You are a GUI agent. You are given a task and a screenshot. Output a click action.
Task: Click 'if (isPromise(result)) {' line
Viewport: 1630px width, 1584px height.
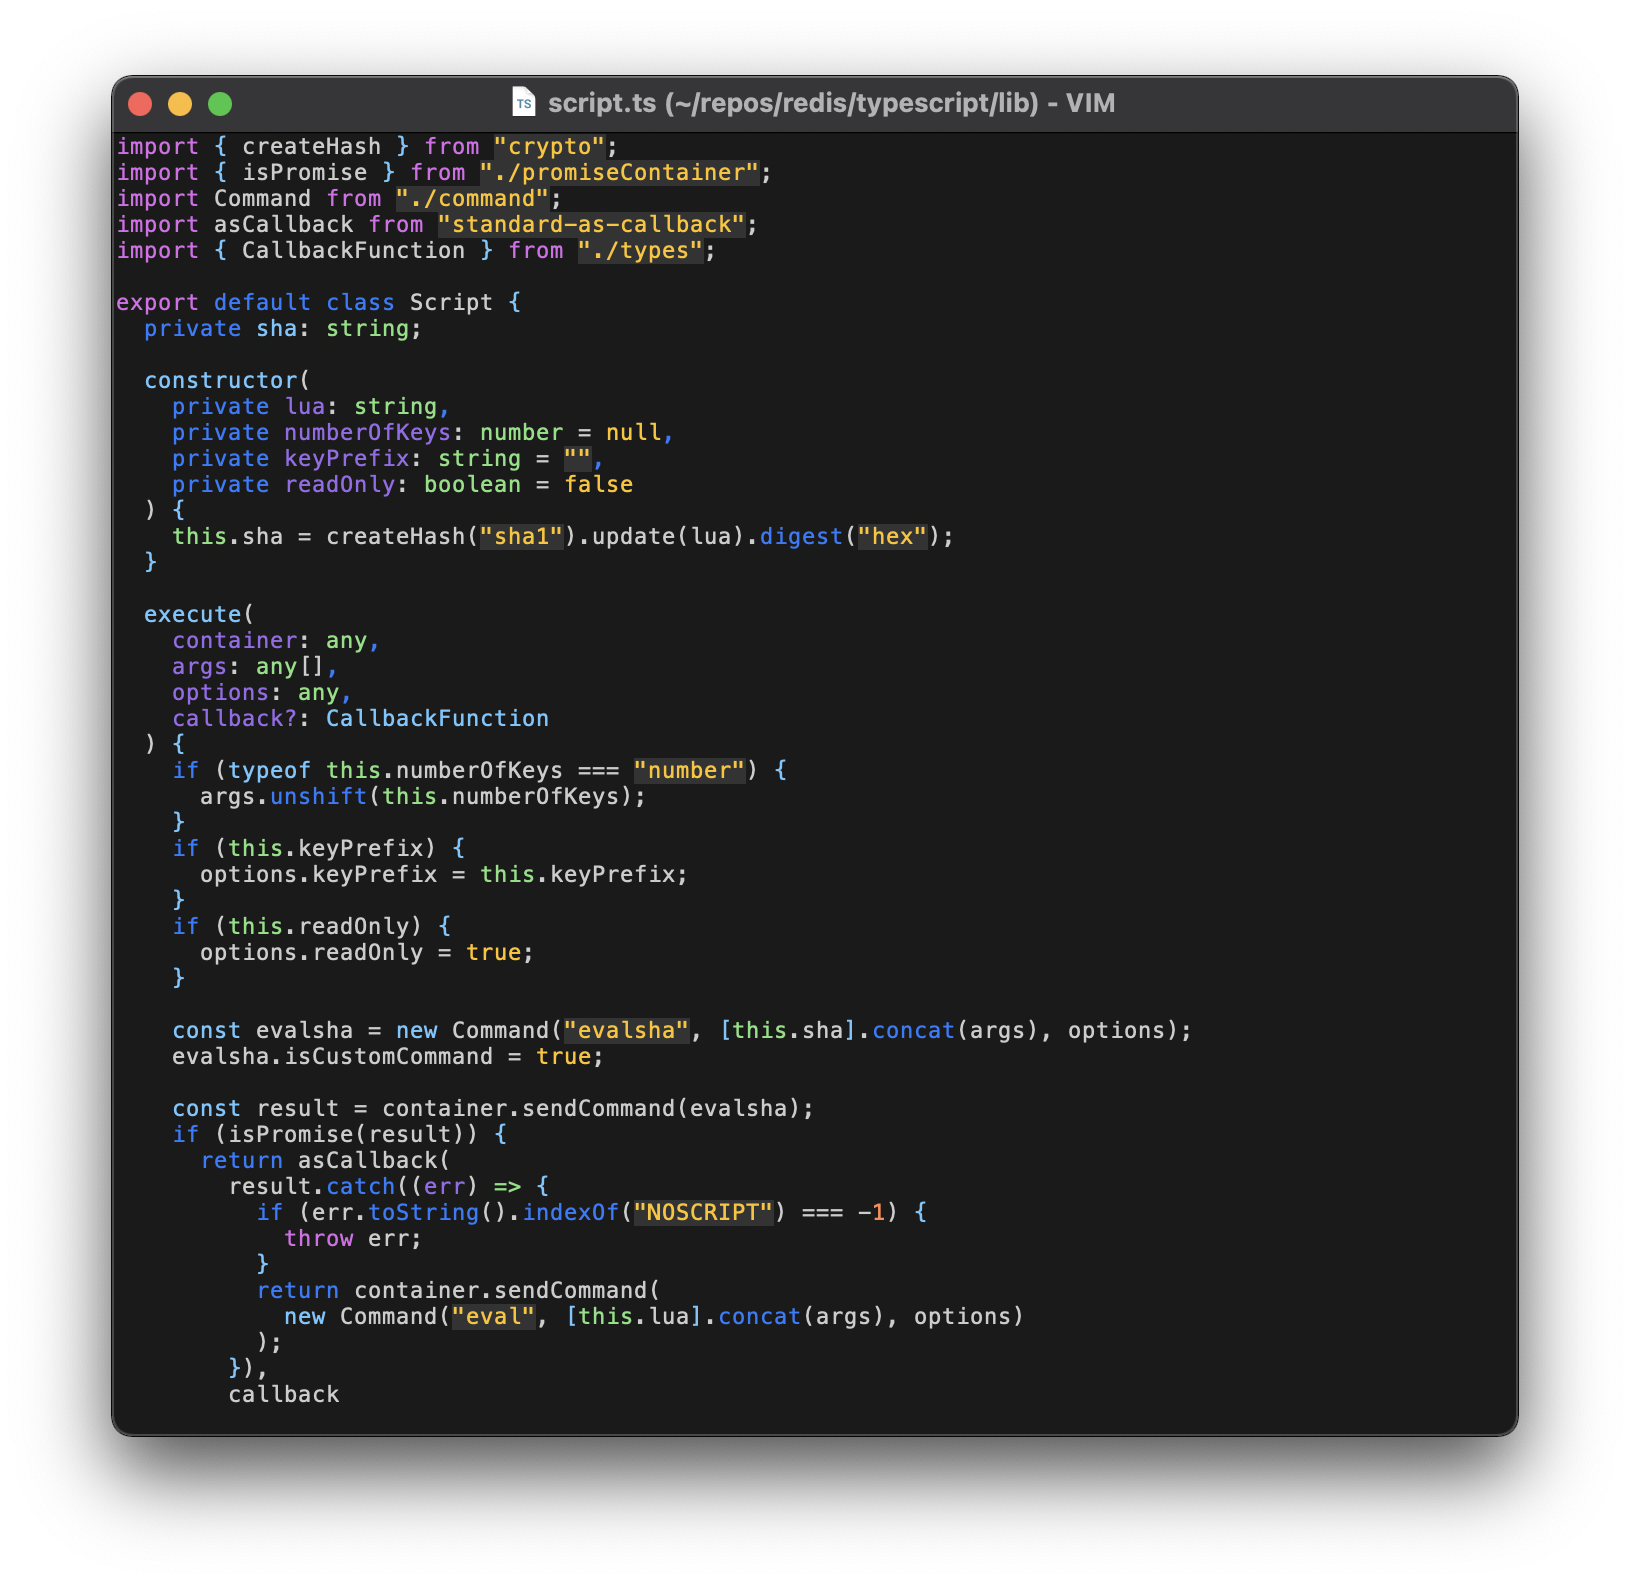click(x=339, y=1135)
